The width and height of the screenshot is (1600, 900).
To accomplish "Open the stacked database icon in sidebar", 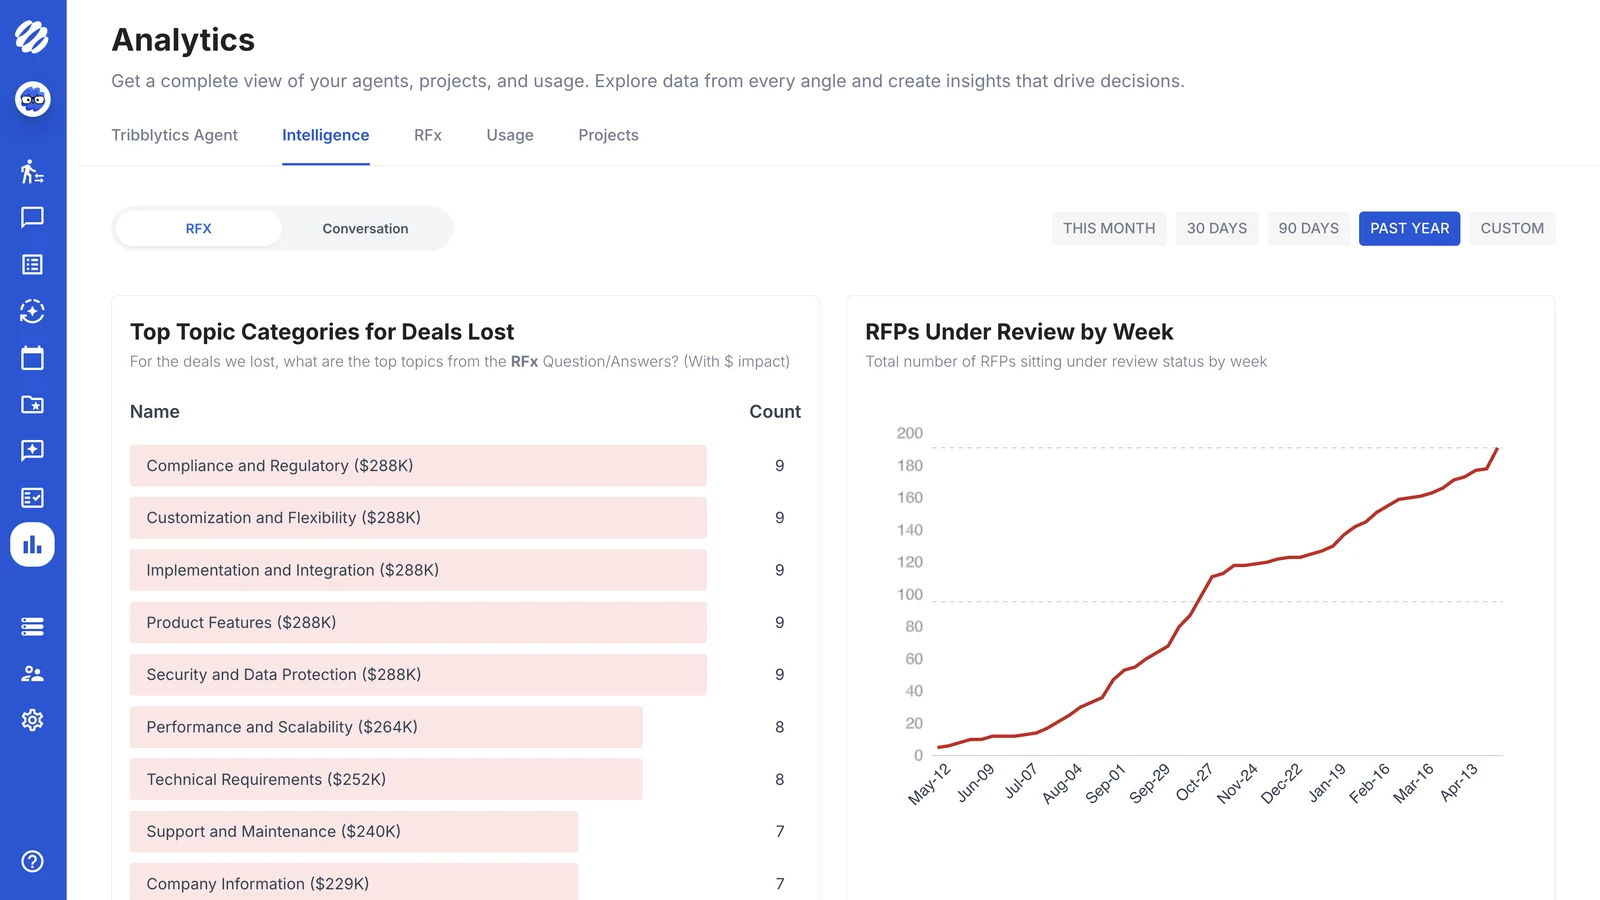I will (32, 627).
